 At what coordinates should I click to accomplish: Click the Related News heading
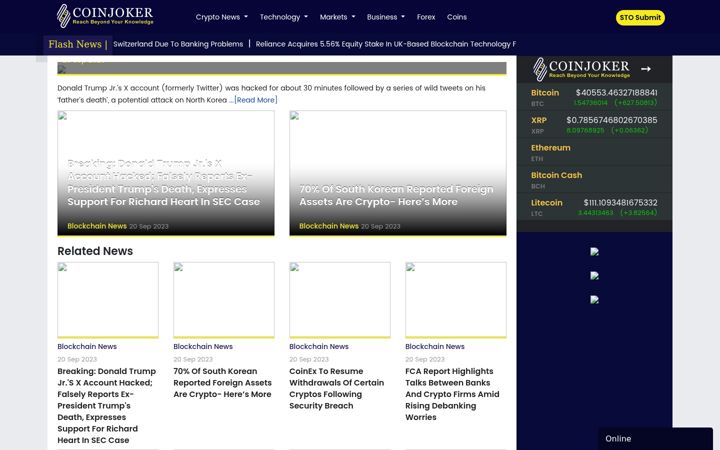(95, 251)
